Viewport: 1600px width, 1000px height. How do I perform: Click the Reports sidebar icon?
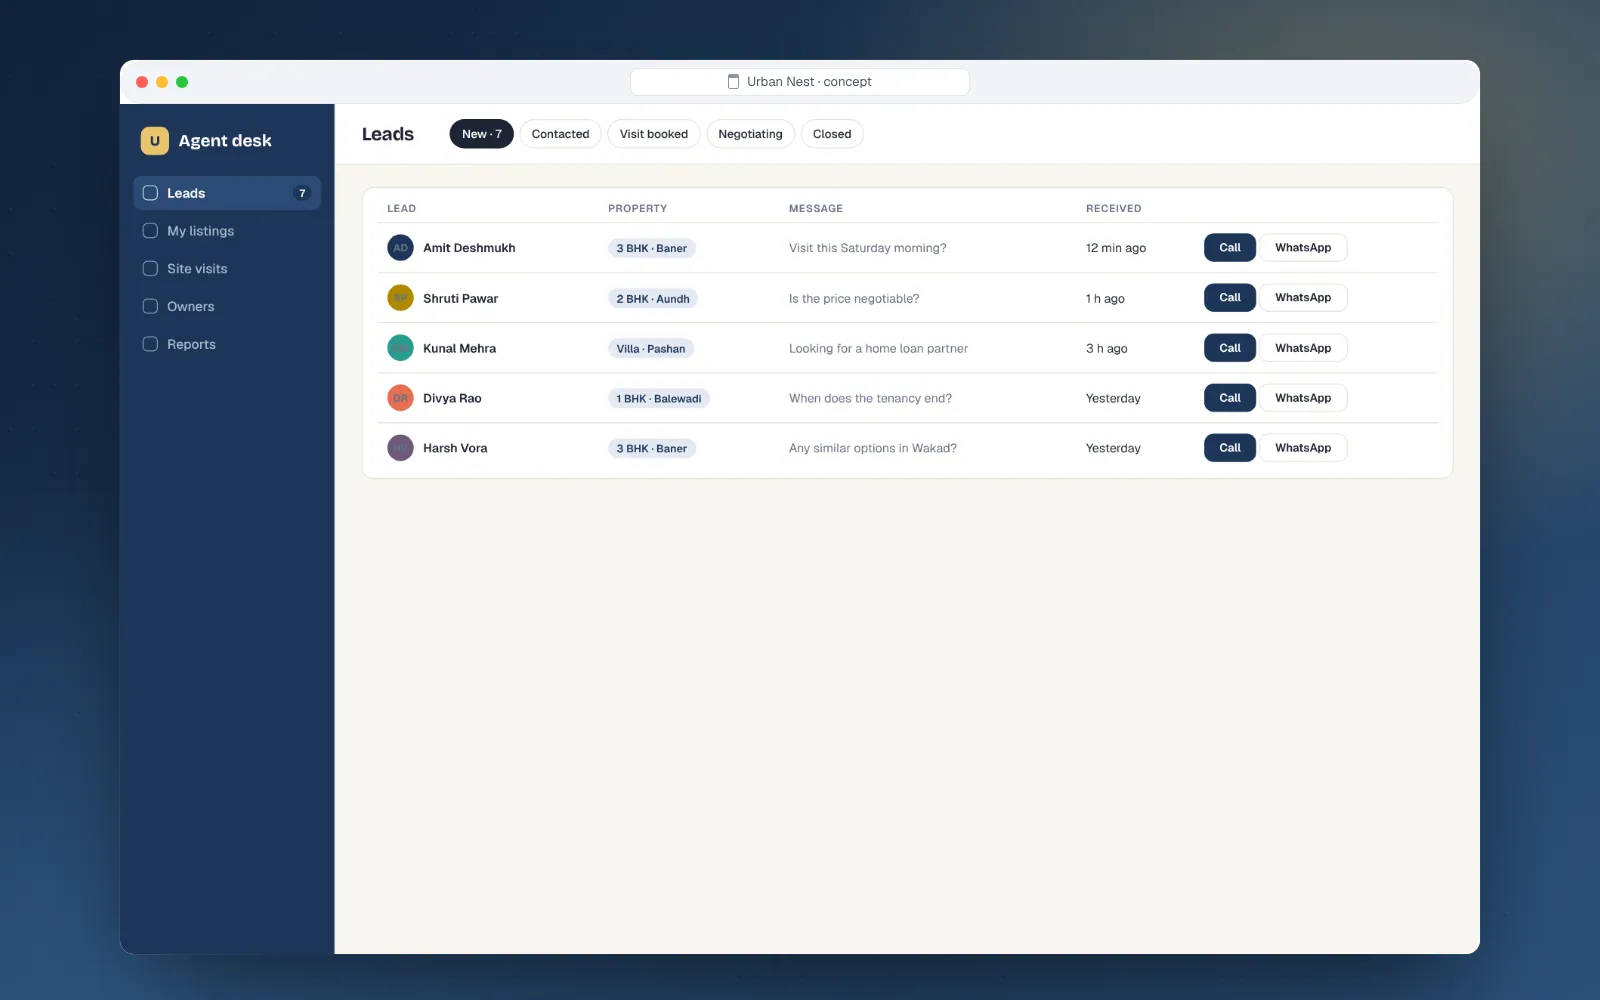(x=150, y=344)
